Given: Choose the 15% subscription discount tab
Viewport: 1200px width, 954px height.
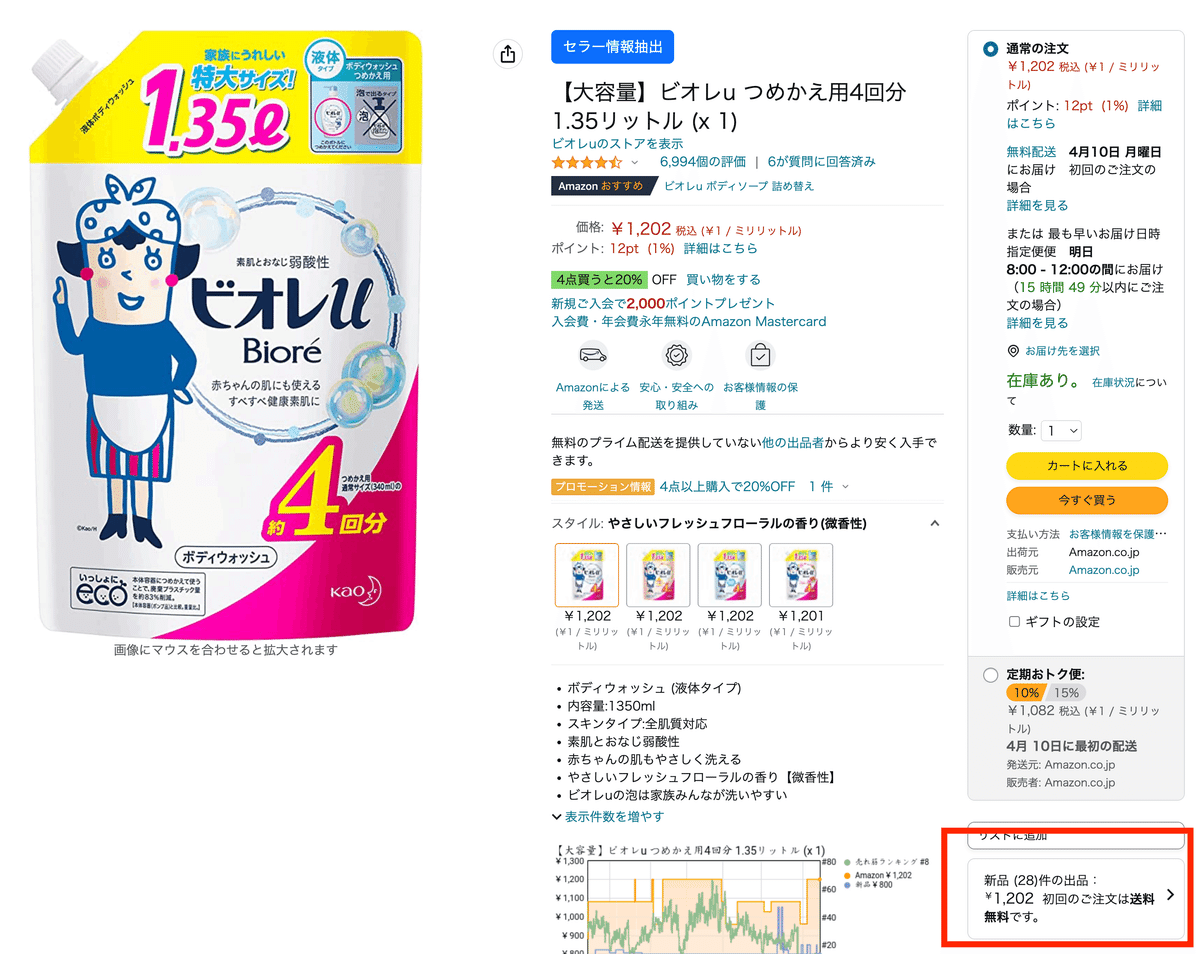Looking at the screenshot, I should [1066, 693].
